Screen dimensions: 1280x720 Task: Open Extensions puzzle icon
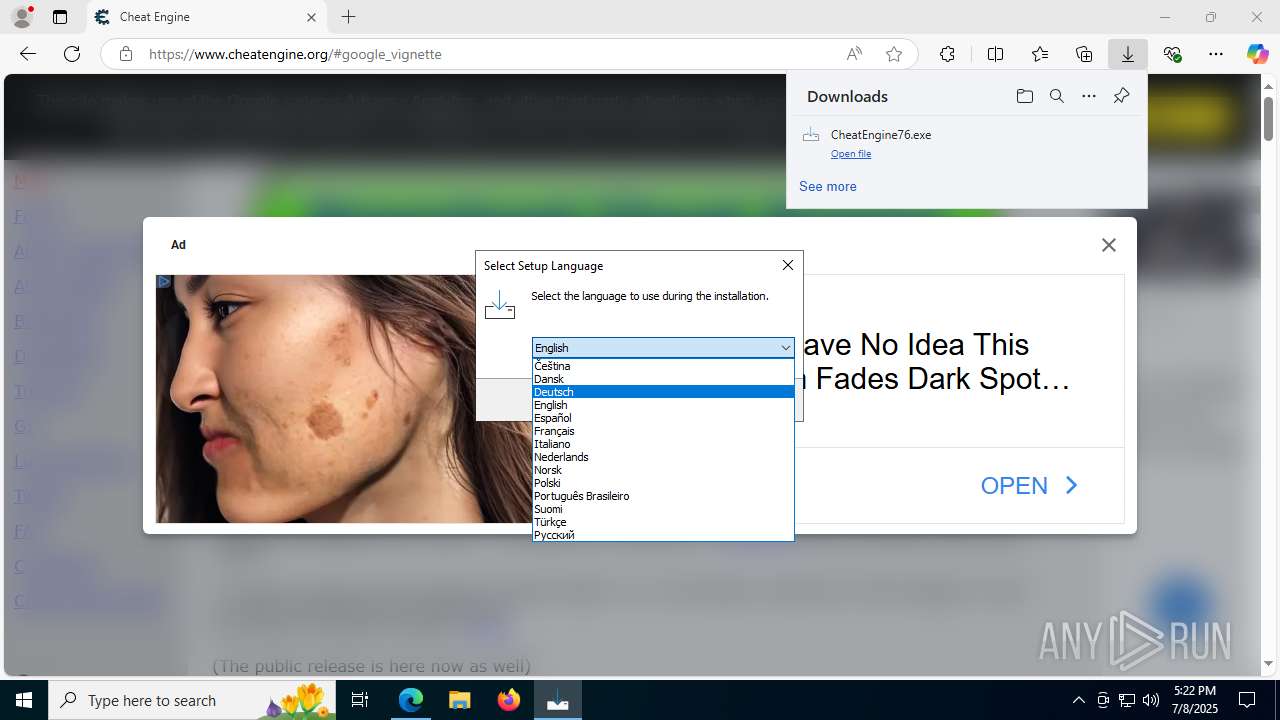(x=947, y=54)
